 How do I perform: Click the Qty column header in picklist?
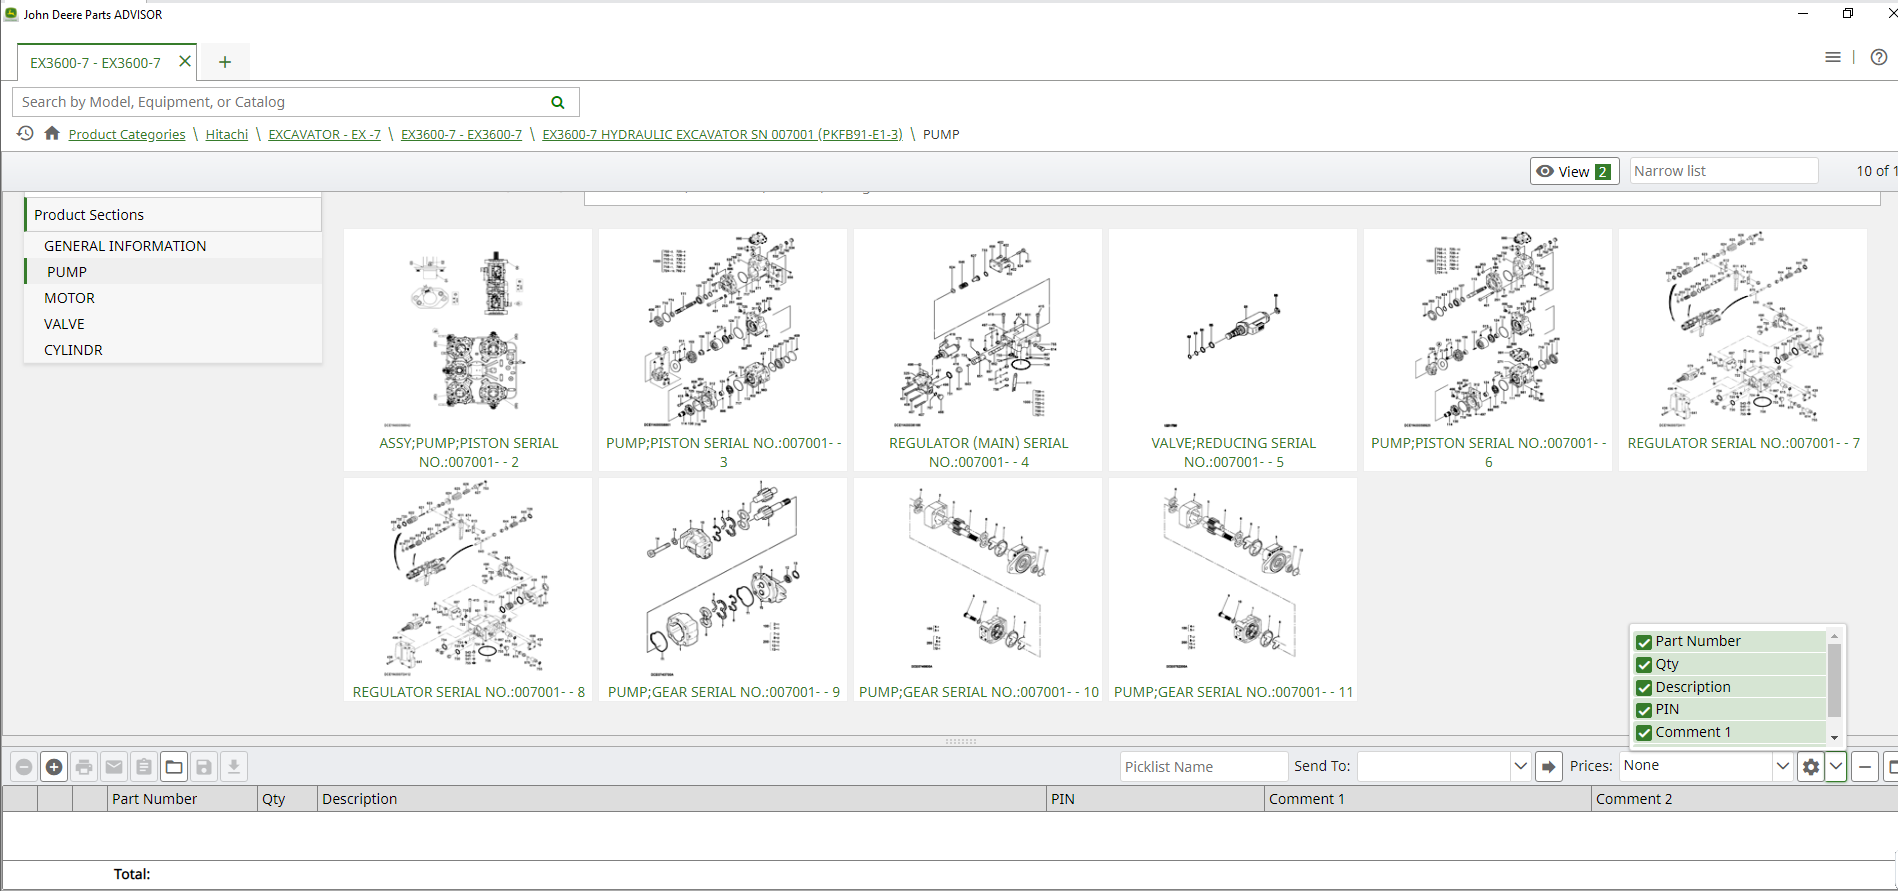click(x=288, y=799)
